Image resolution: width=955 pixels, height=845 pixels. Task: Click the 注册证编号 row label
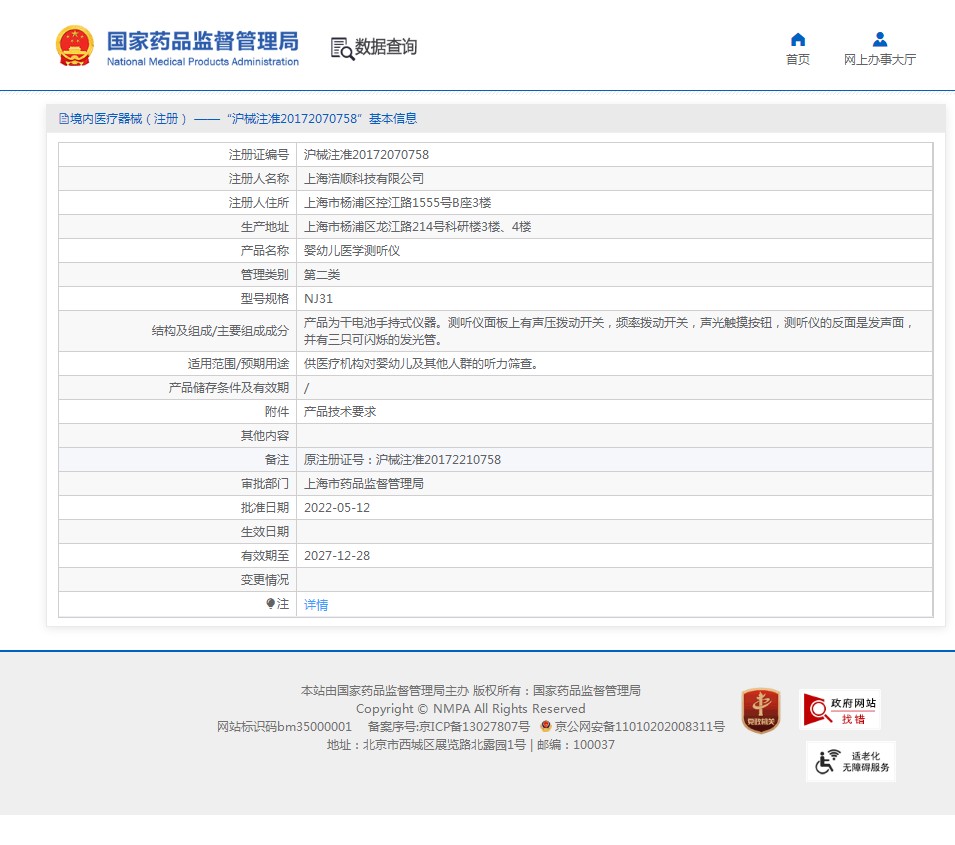(258, 155)
